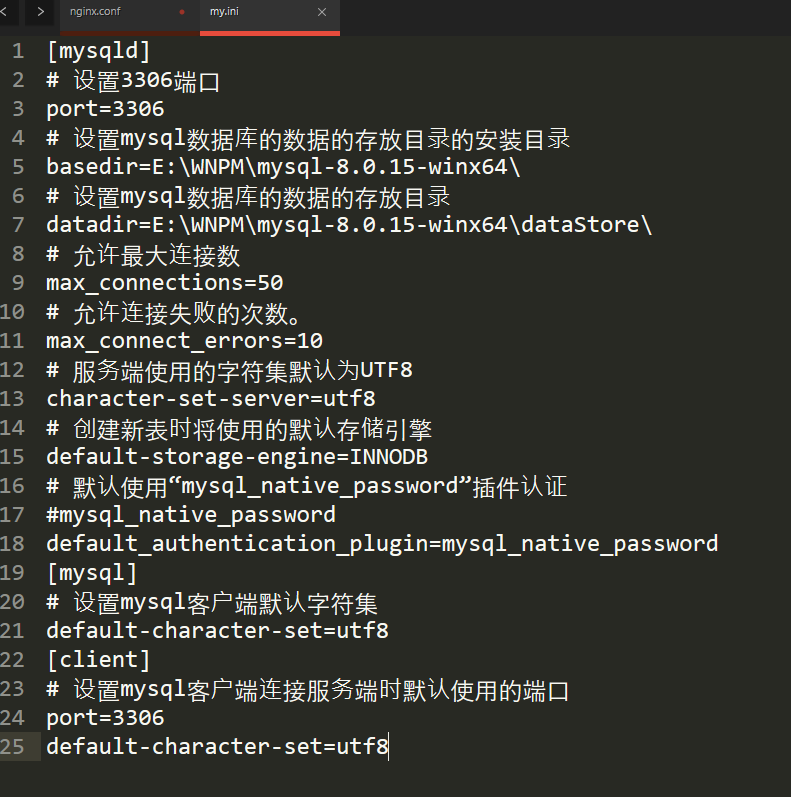Click the basedir path line
This screenshot has width=791, height=797.
point(282,167)
